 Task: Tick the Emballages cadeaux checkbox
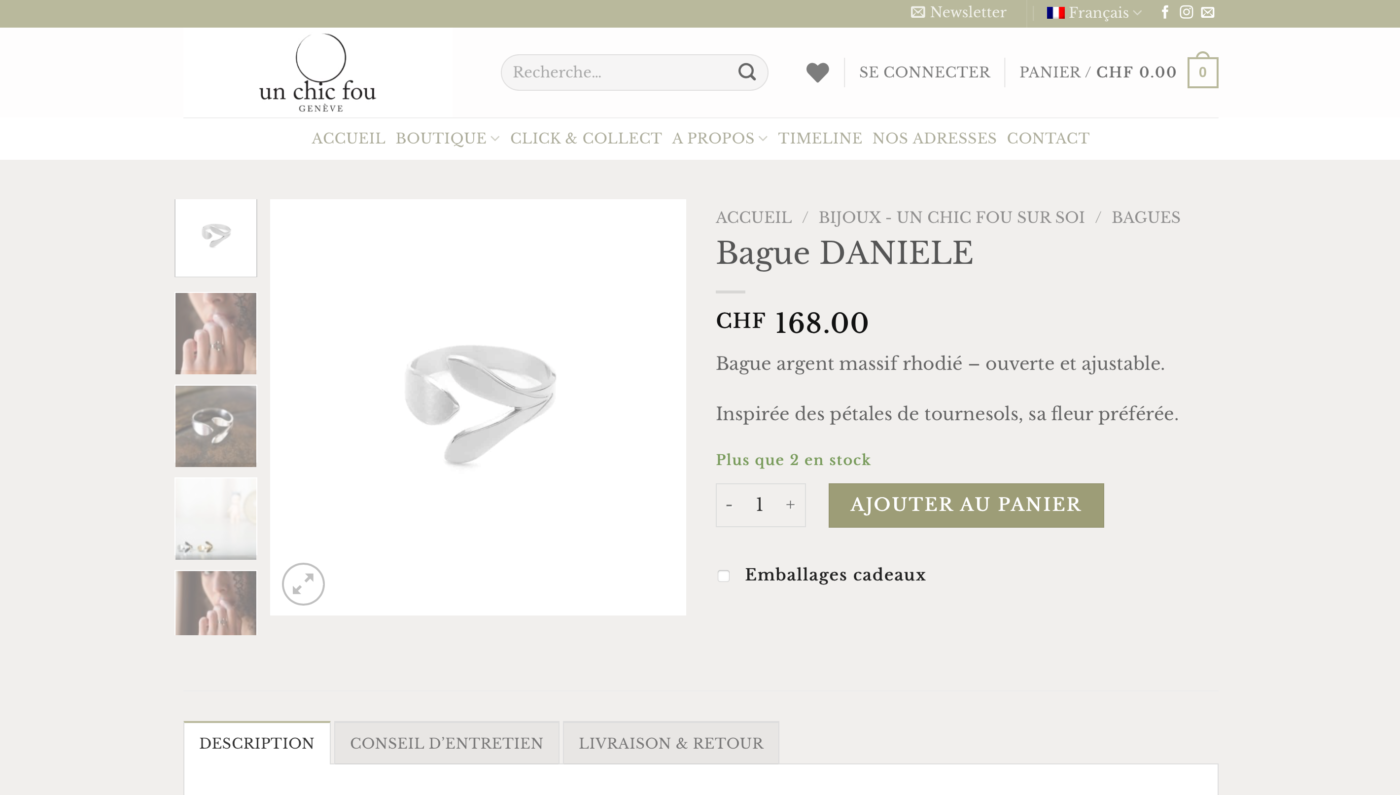(723, 576)
